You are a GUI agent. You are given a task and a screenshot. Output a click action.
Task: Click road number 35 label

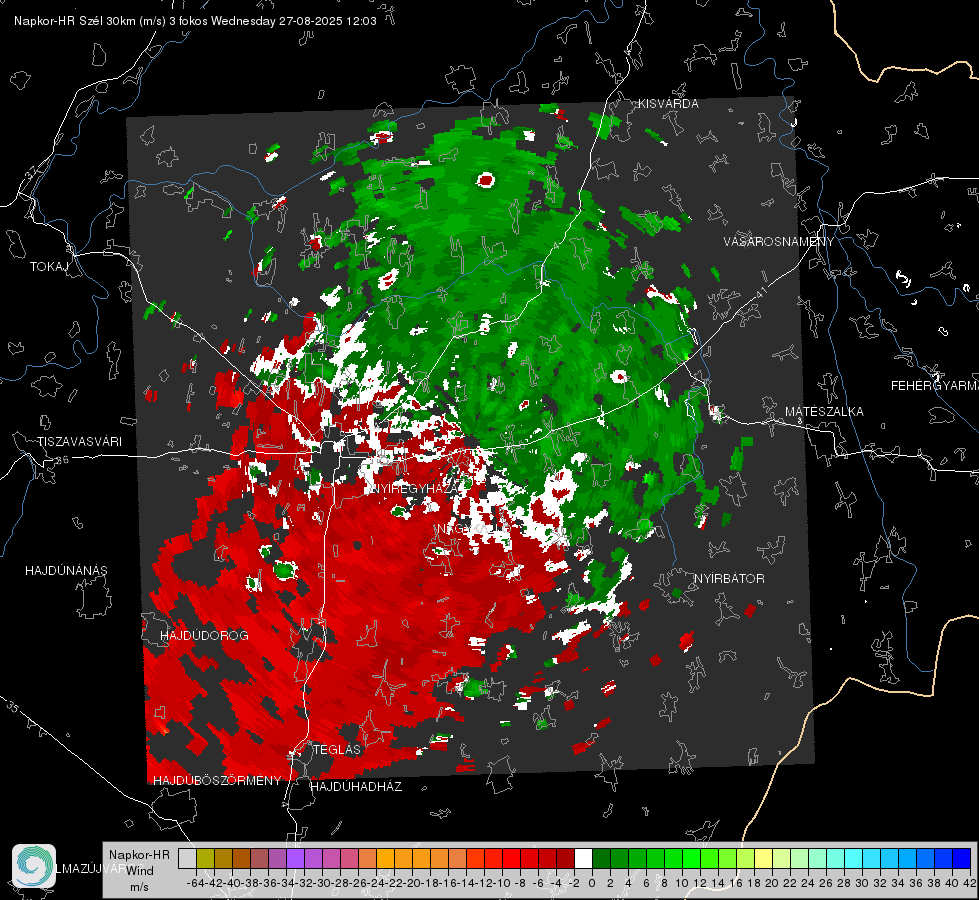(12, 706)
